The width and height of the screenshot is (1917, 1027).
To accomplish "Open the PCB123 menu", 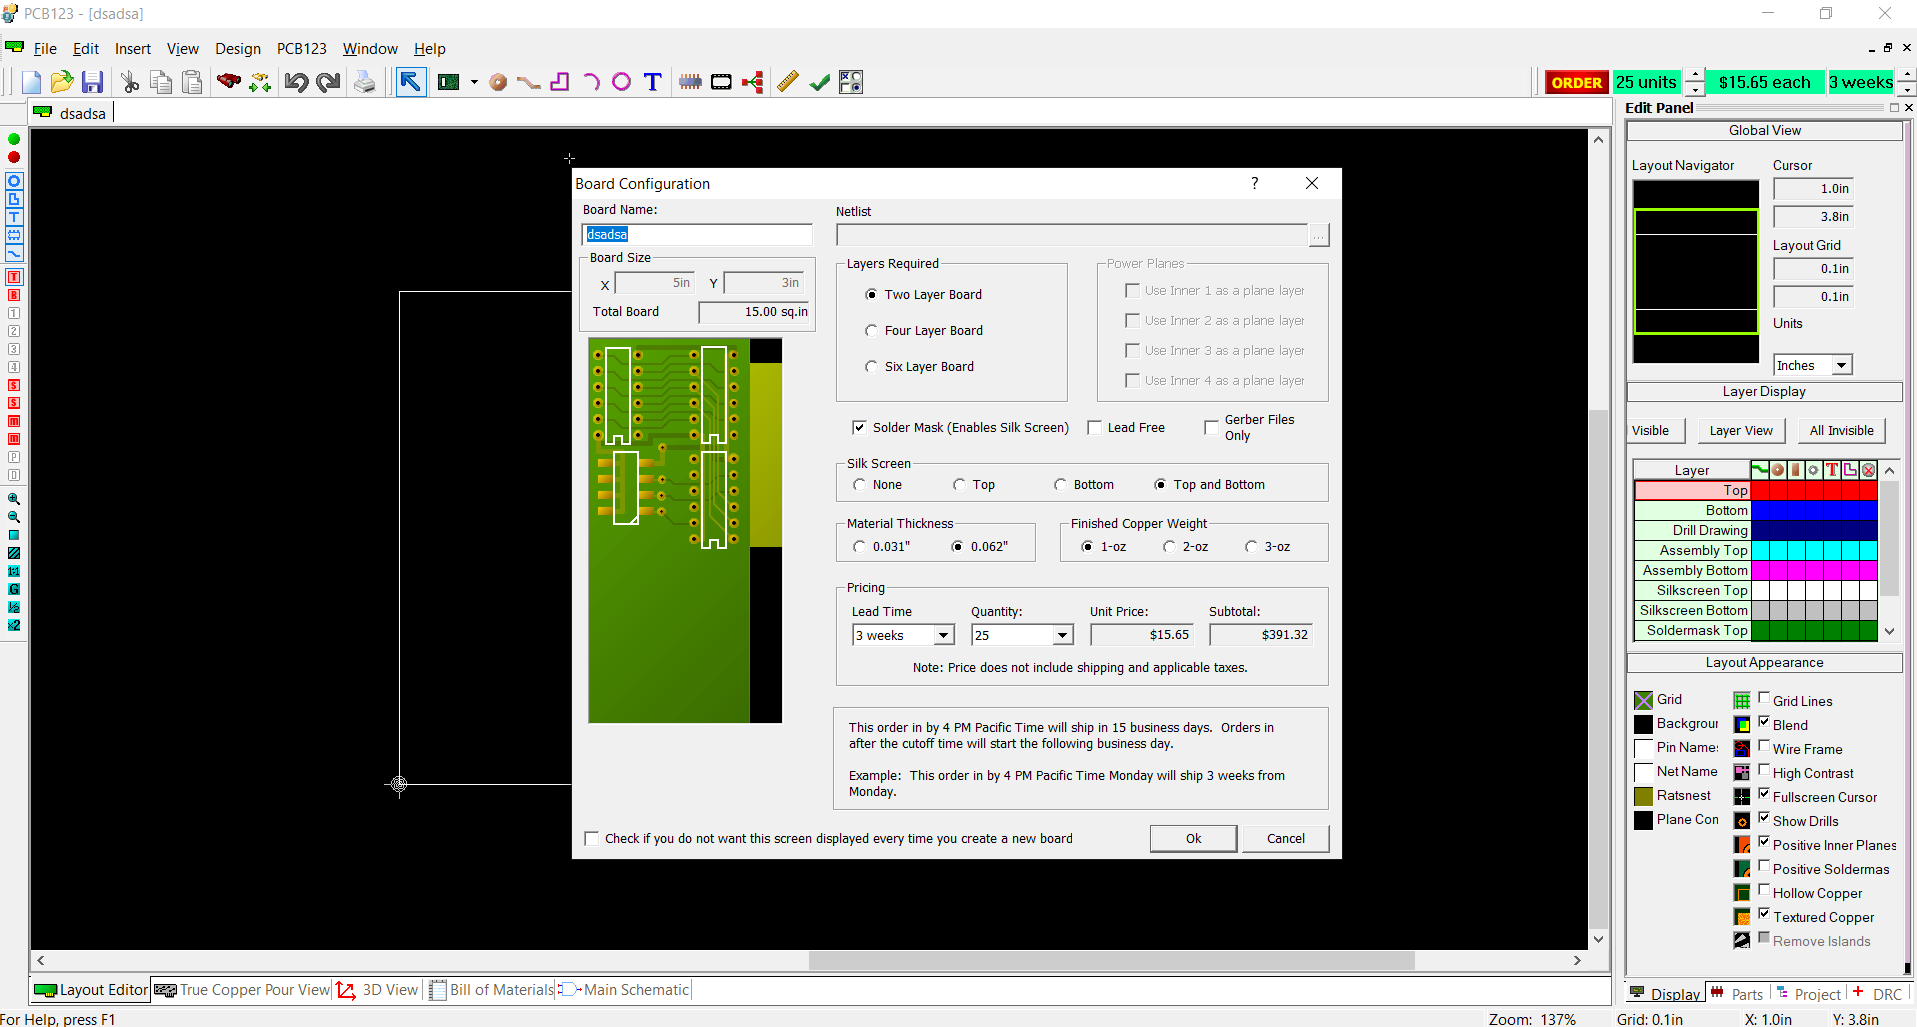I will pos(301,48).
